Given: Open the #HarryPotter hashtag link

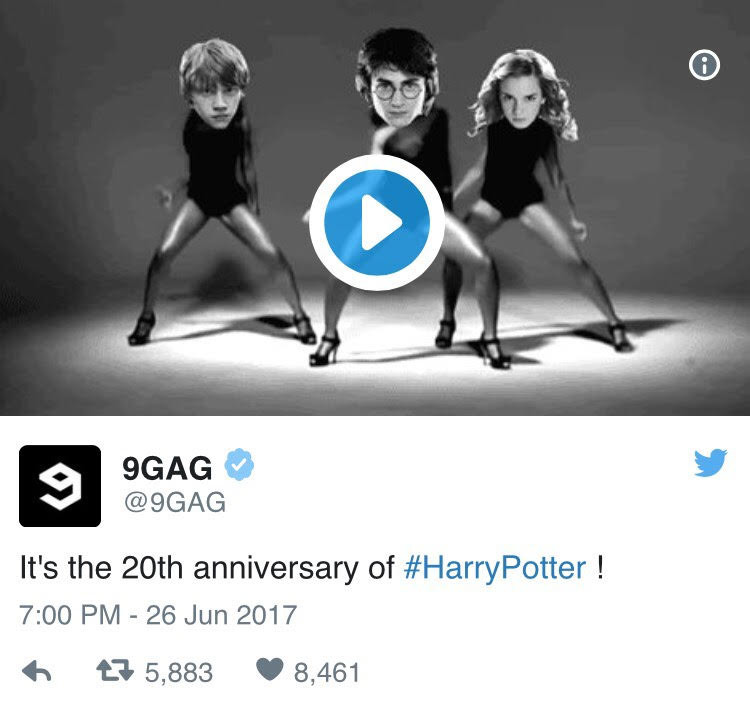Looking at the screenshot, I should pyautogui.click(x=495, y=568).
